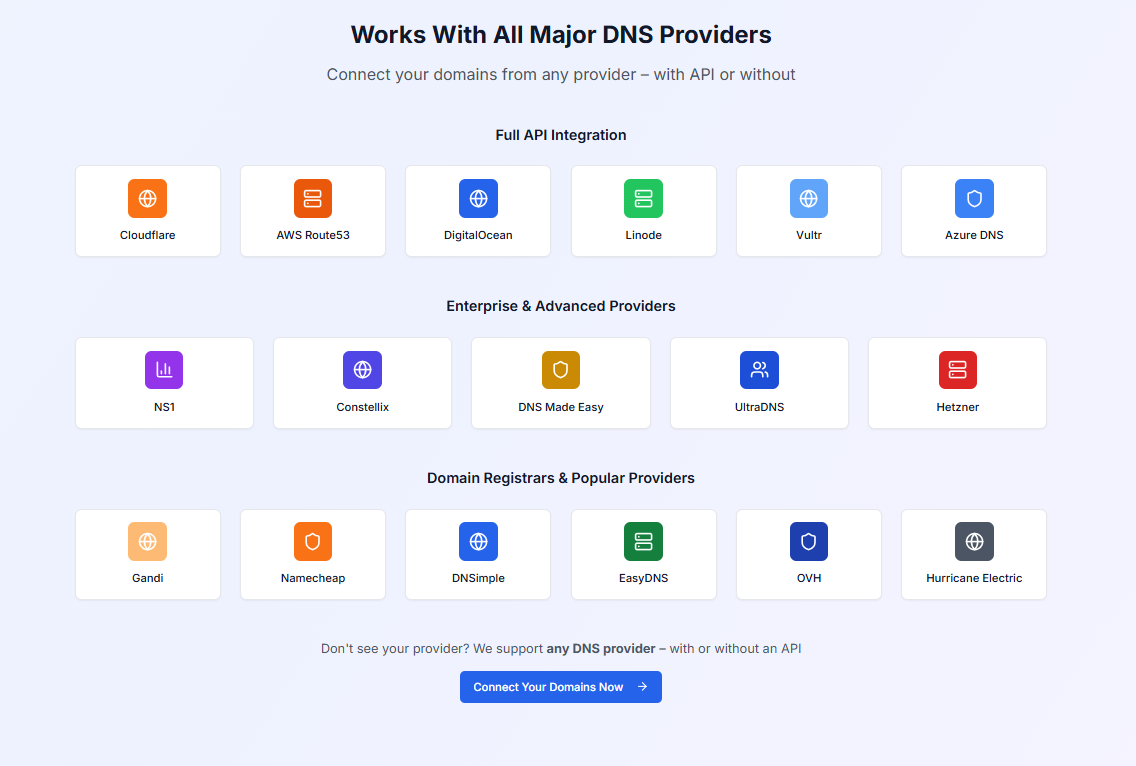Click the orange Namecheap shield icon
The image size is (1136, 766).
click(313, 541)
